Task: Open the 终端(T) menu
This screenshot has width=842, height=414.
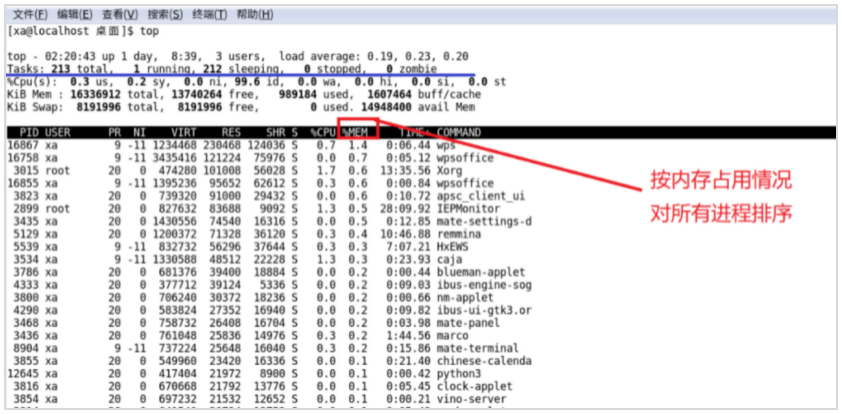Action: pos(209,16)
